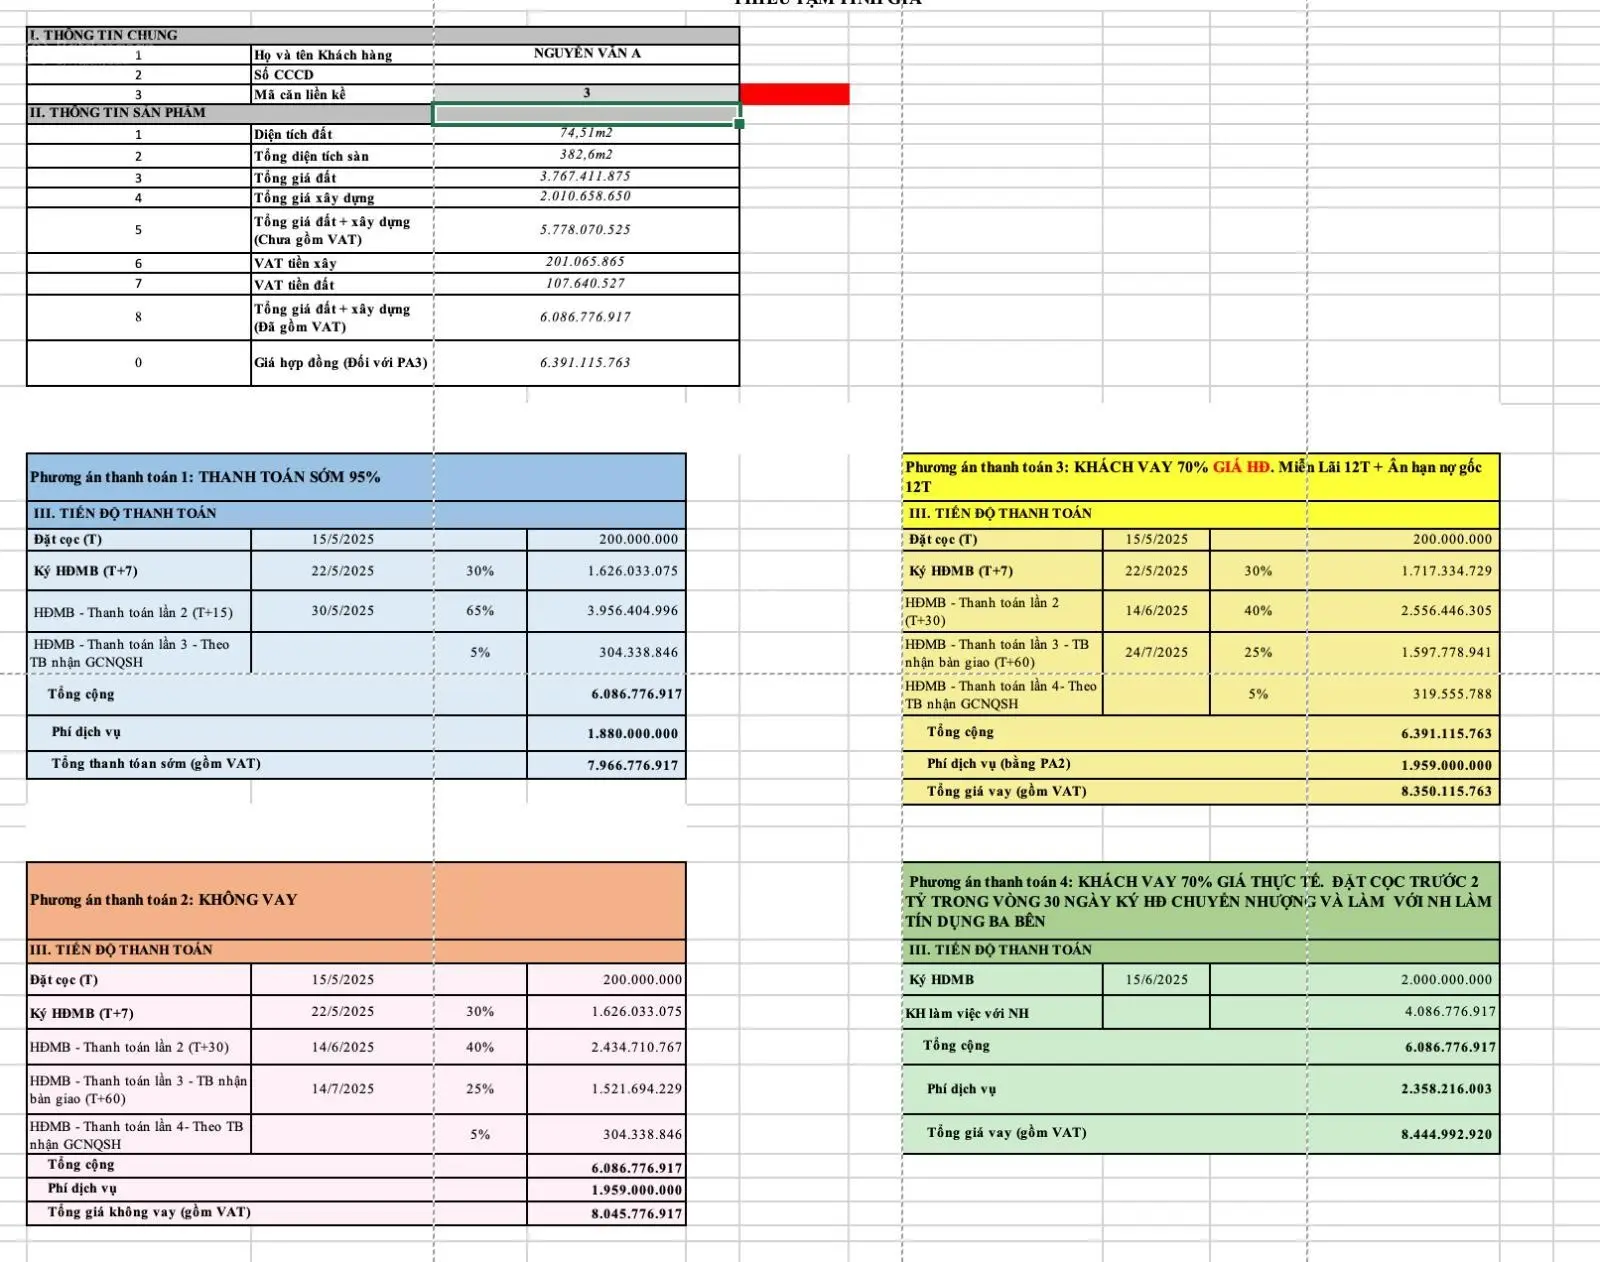Select the 'Giá hợp đồng (Đối với PA3)' label
The width and height of the screenshot is (1600, 1262).
click(342, 363)
